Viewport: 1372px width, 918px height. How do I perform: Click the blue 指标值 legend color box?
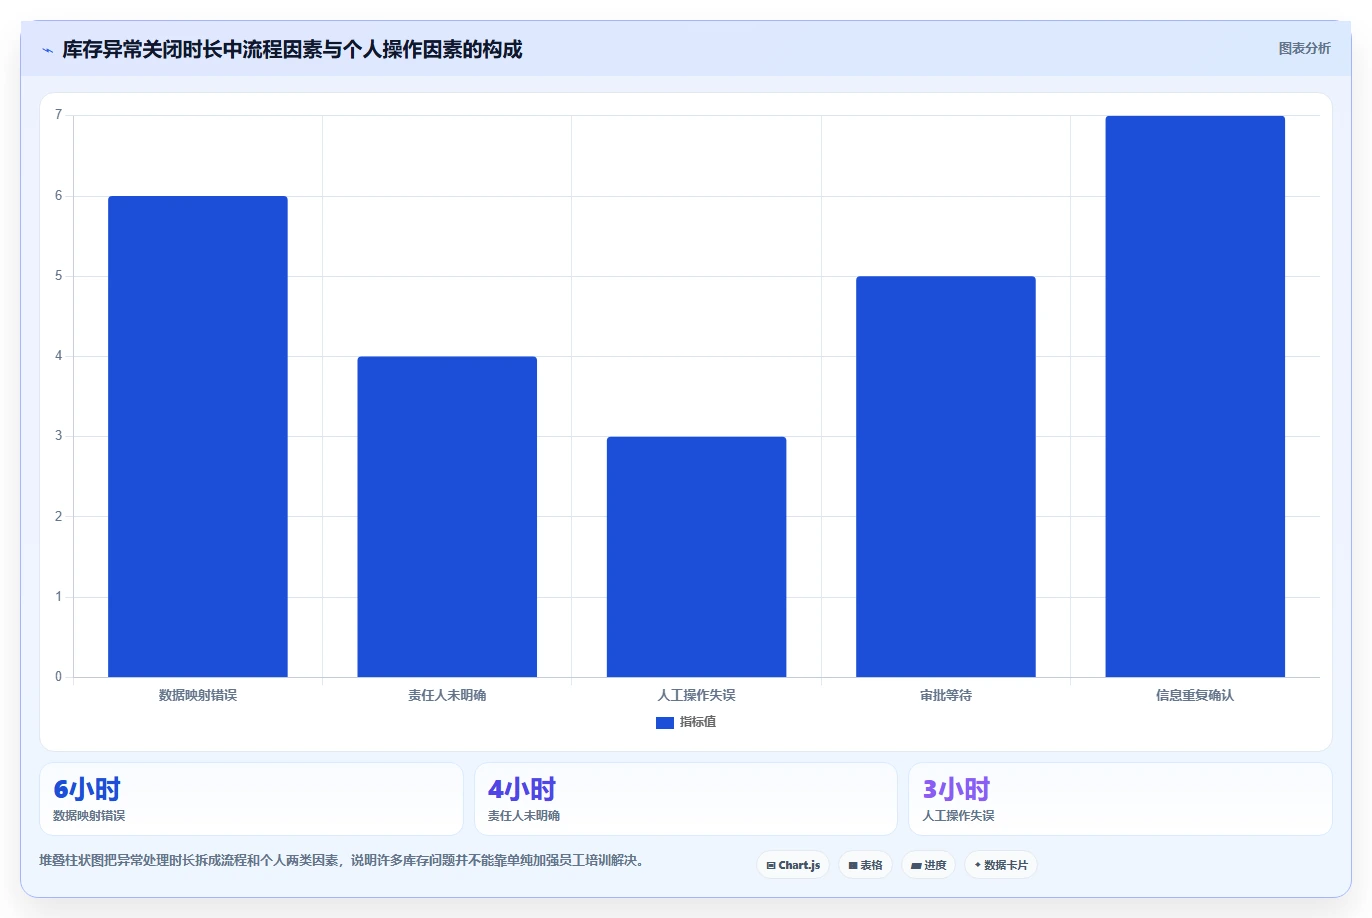665,723
